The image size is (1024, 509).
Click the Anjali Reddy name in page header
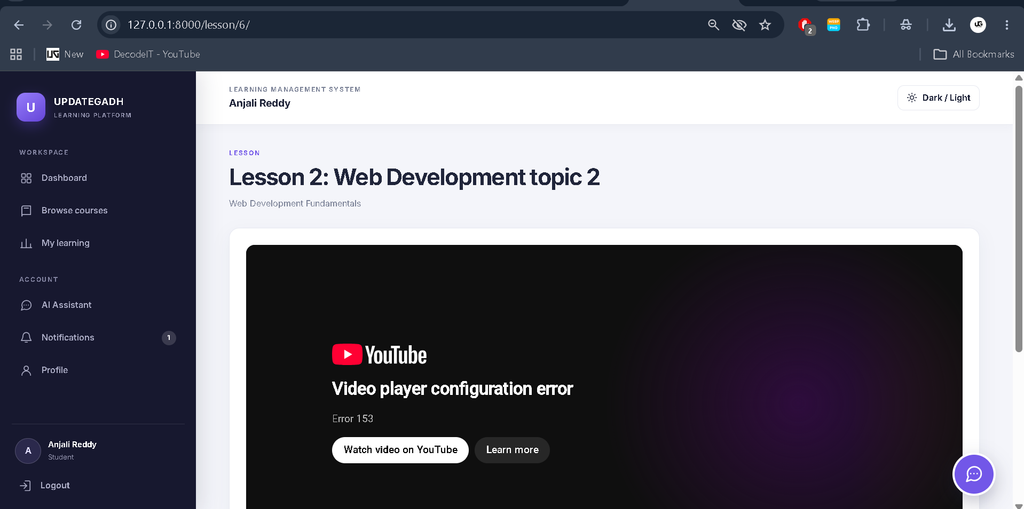click(x=259, y=103)
